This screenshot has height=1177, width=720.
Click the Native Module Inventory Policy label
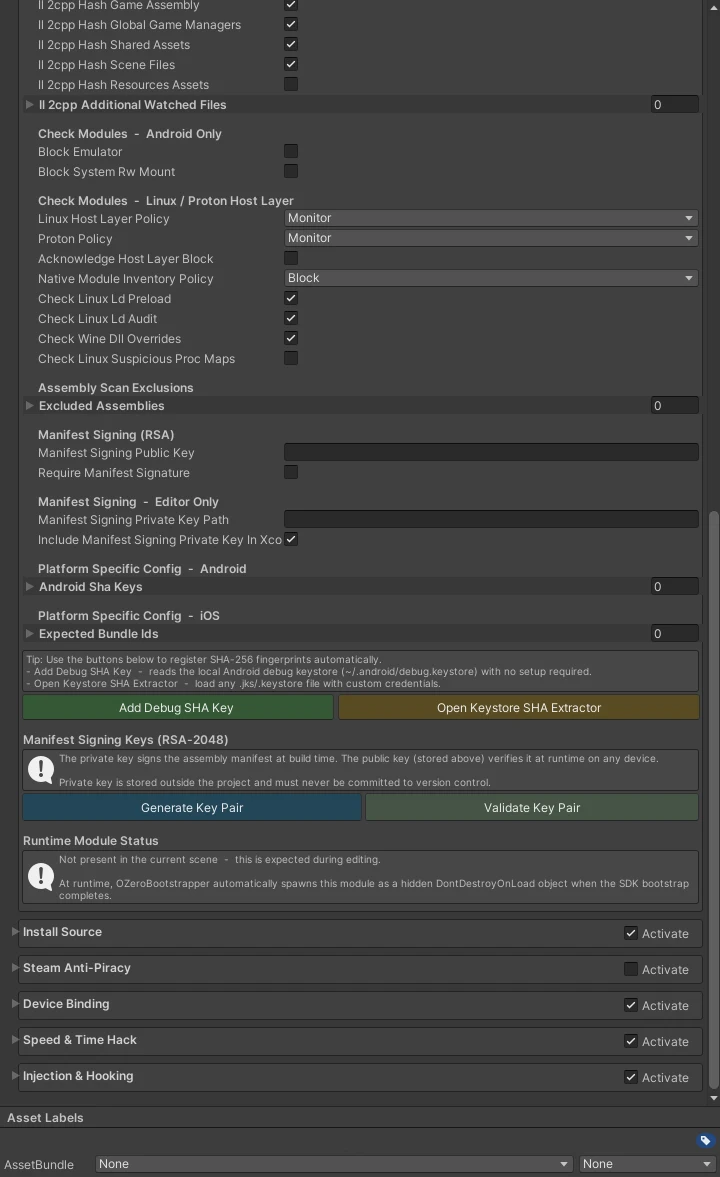pos(125,278)
